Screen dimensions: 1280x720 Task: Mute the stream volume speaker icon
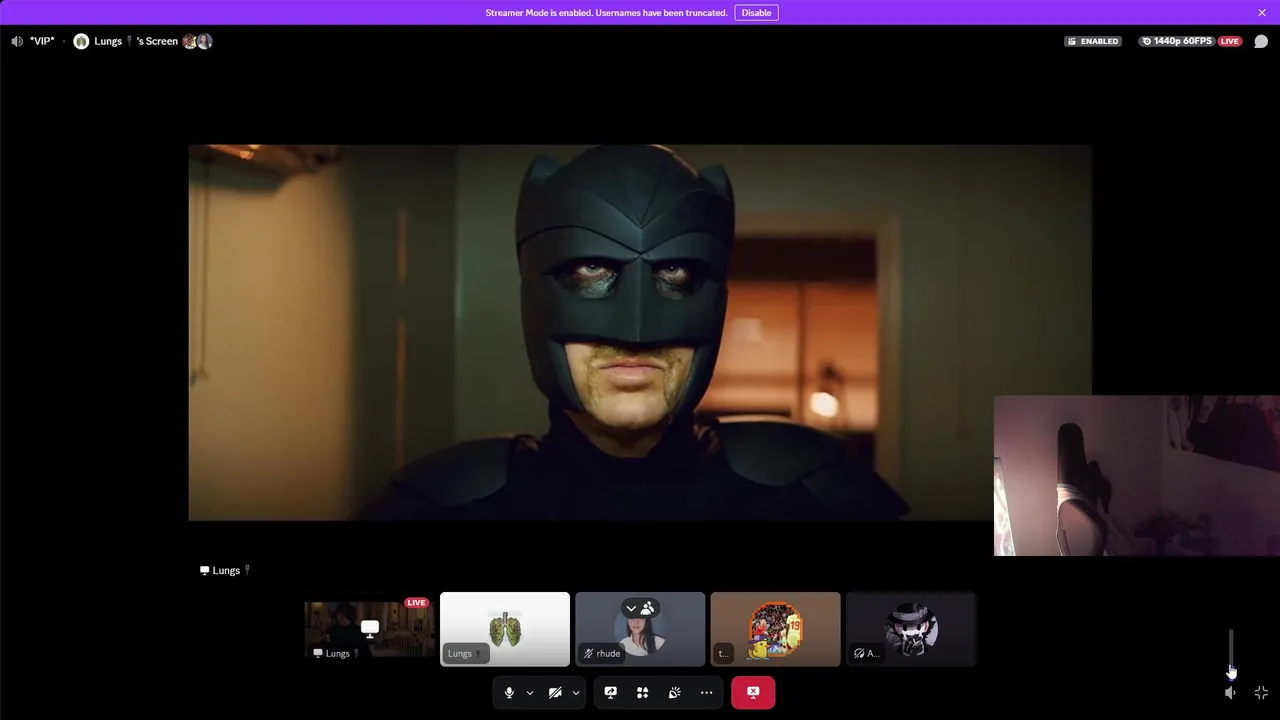[x=1230, y=692]
